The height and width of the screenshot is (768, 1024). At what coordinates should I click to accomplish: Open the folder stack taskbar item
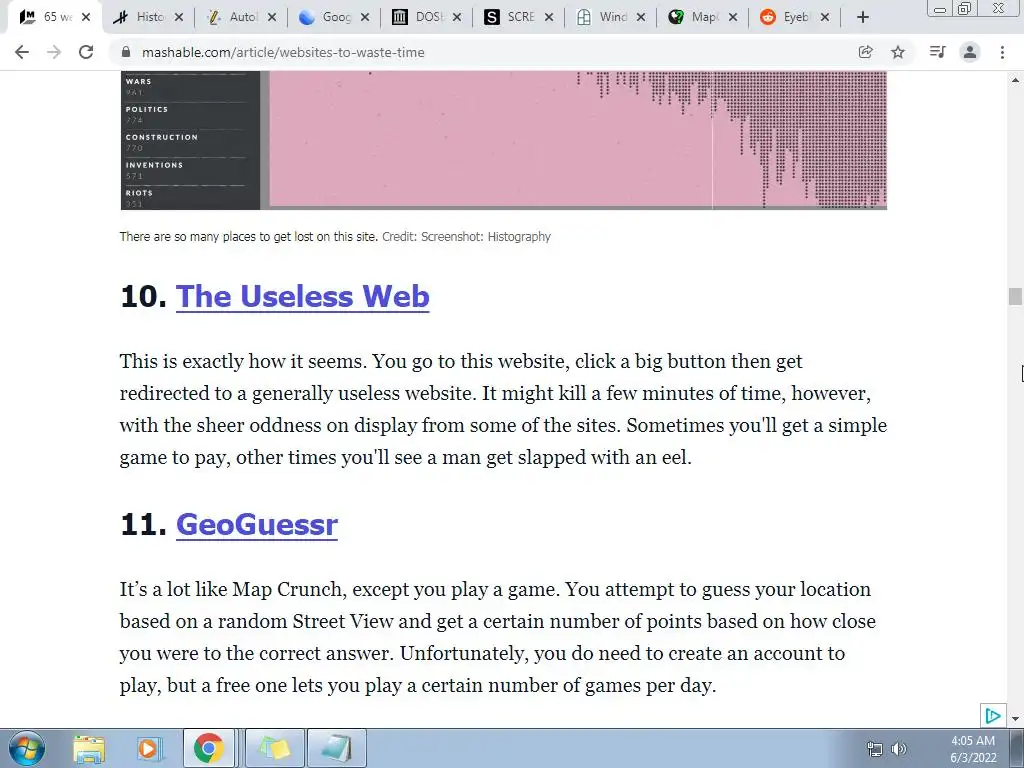[x=274, y=748]
